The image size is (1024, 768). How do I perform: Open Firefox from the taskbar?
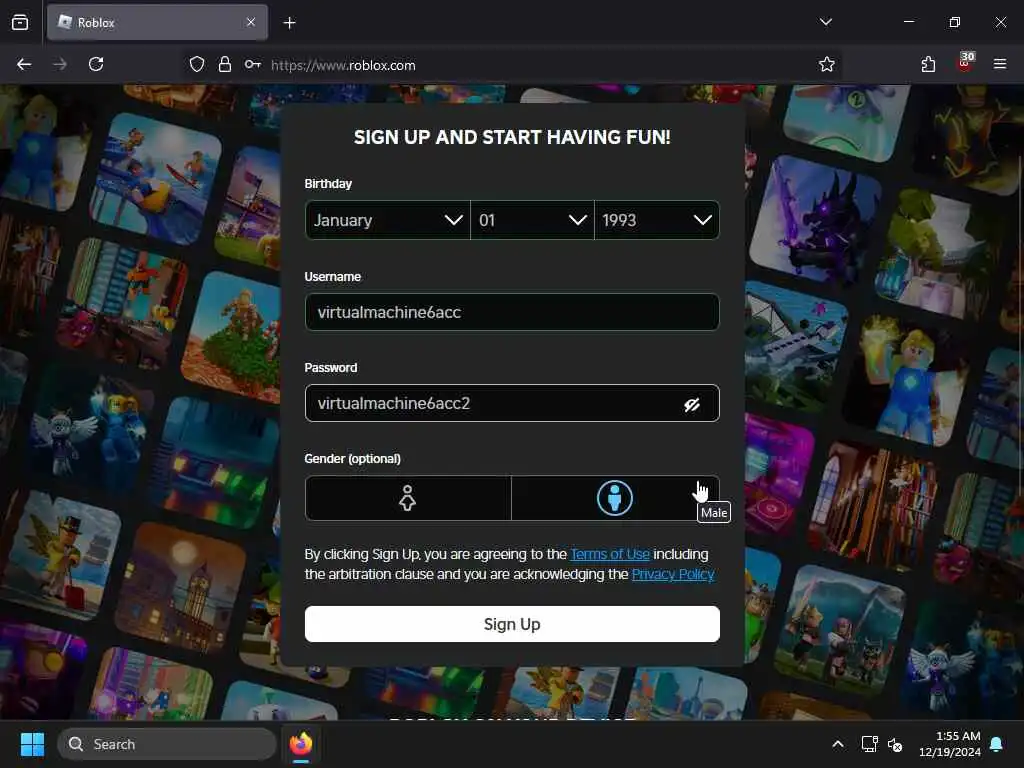301,744
